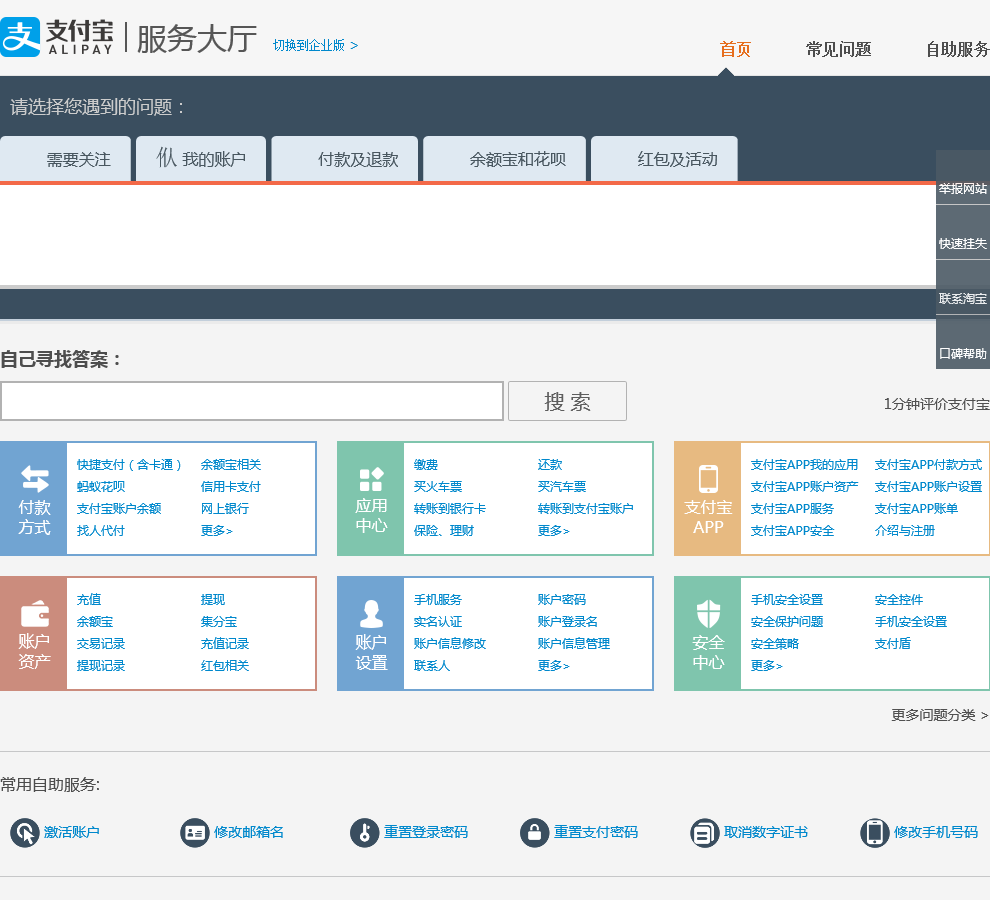Select the 需要关注 problem tab
This screenshot has width=990, height=900.
pyautogui.click(x=65, y=159)
